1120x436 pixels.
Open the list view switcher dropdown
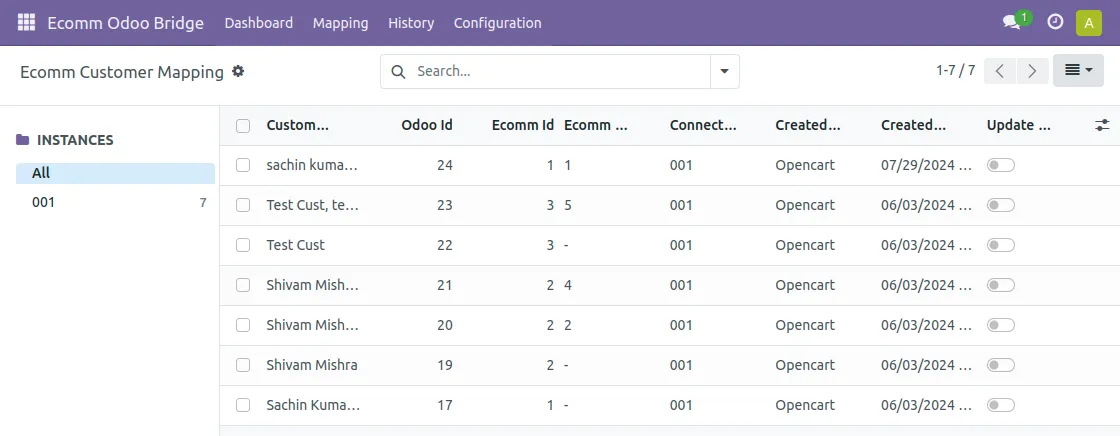(1078, 71)
